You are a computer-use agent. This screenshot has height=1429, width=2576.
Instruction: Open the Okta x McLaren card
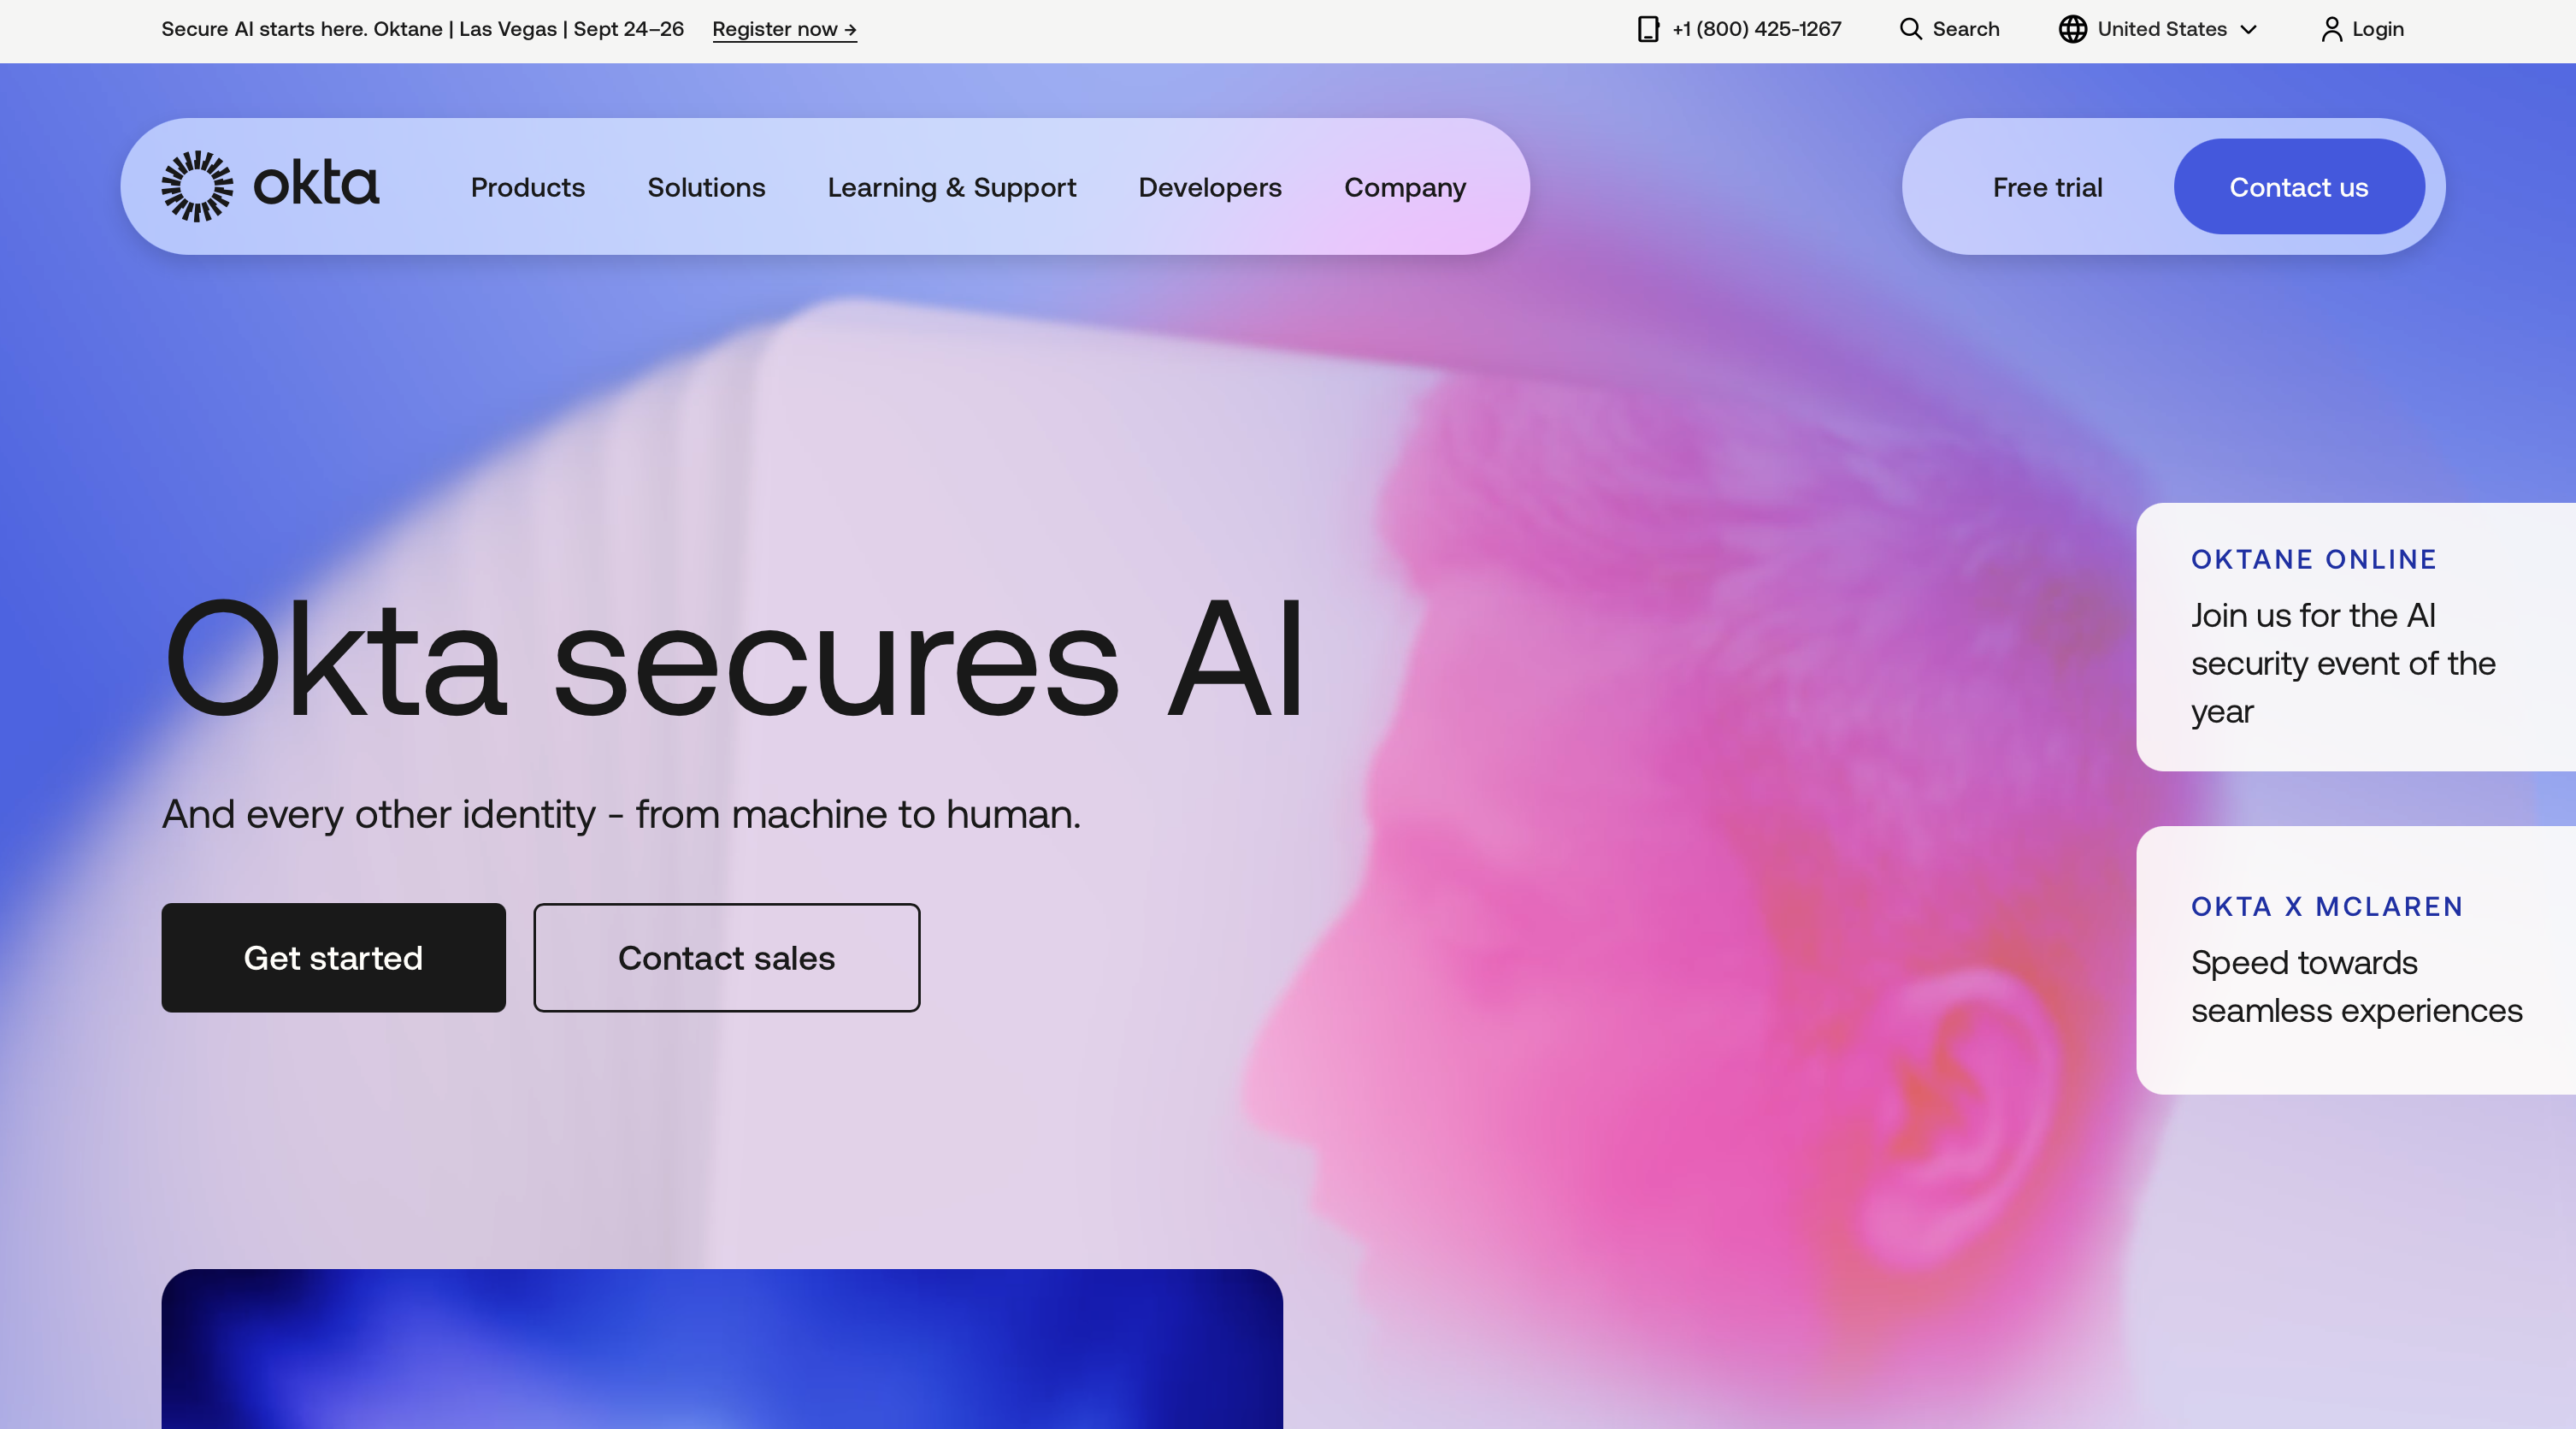click(2356, 960)
